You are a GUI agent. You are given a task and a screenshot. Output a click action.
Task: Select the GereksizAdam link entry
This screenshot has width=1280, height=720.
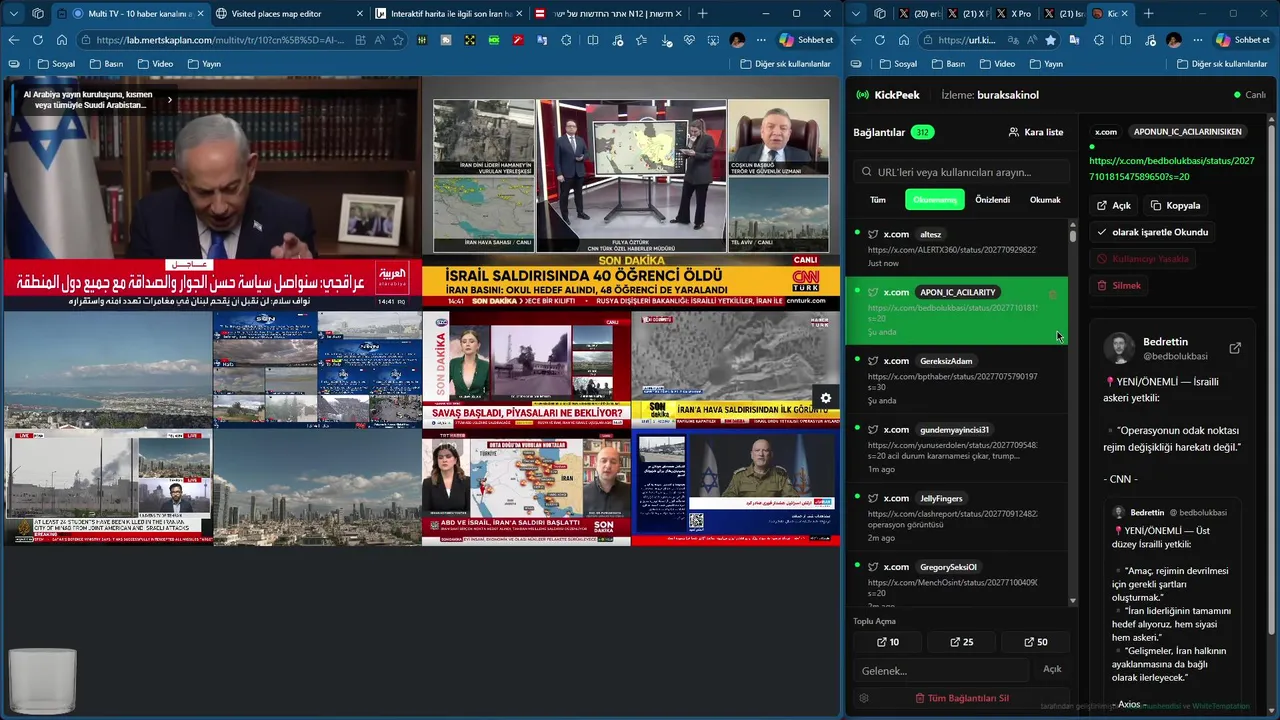957,380
